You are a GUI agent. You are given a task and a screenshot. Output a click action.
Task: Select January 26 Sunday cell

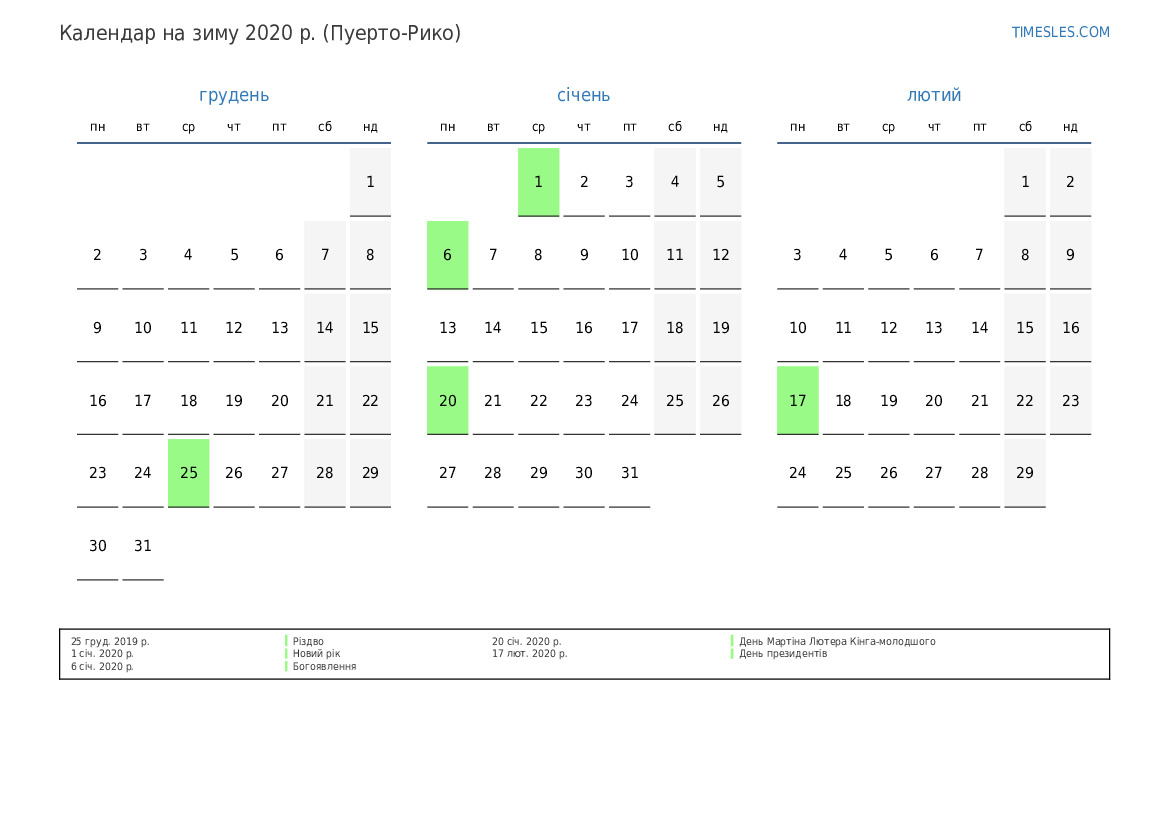coord(720,401)
